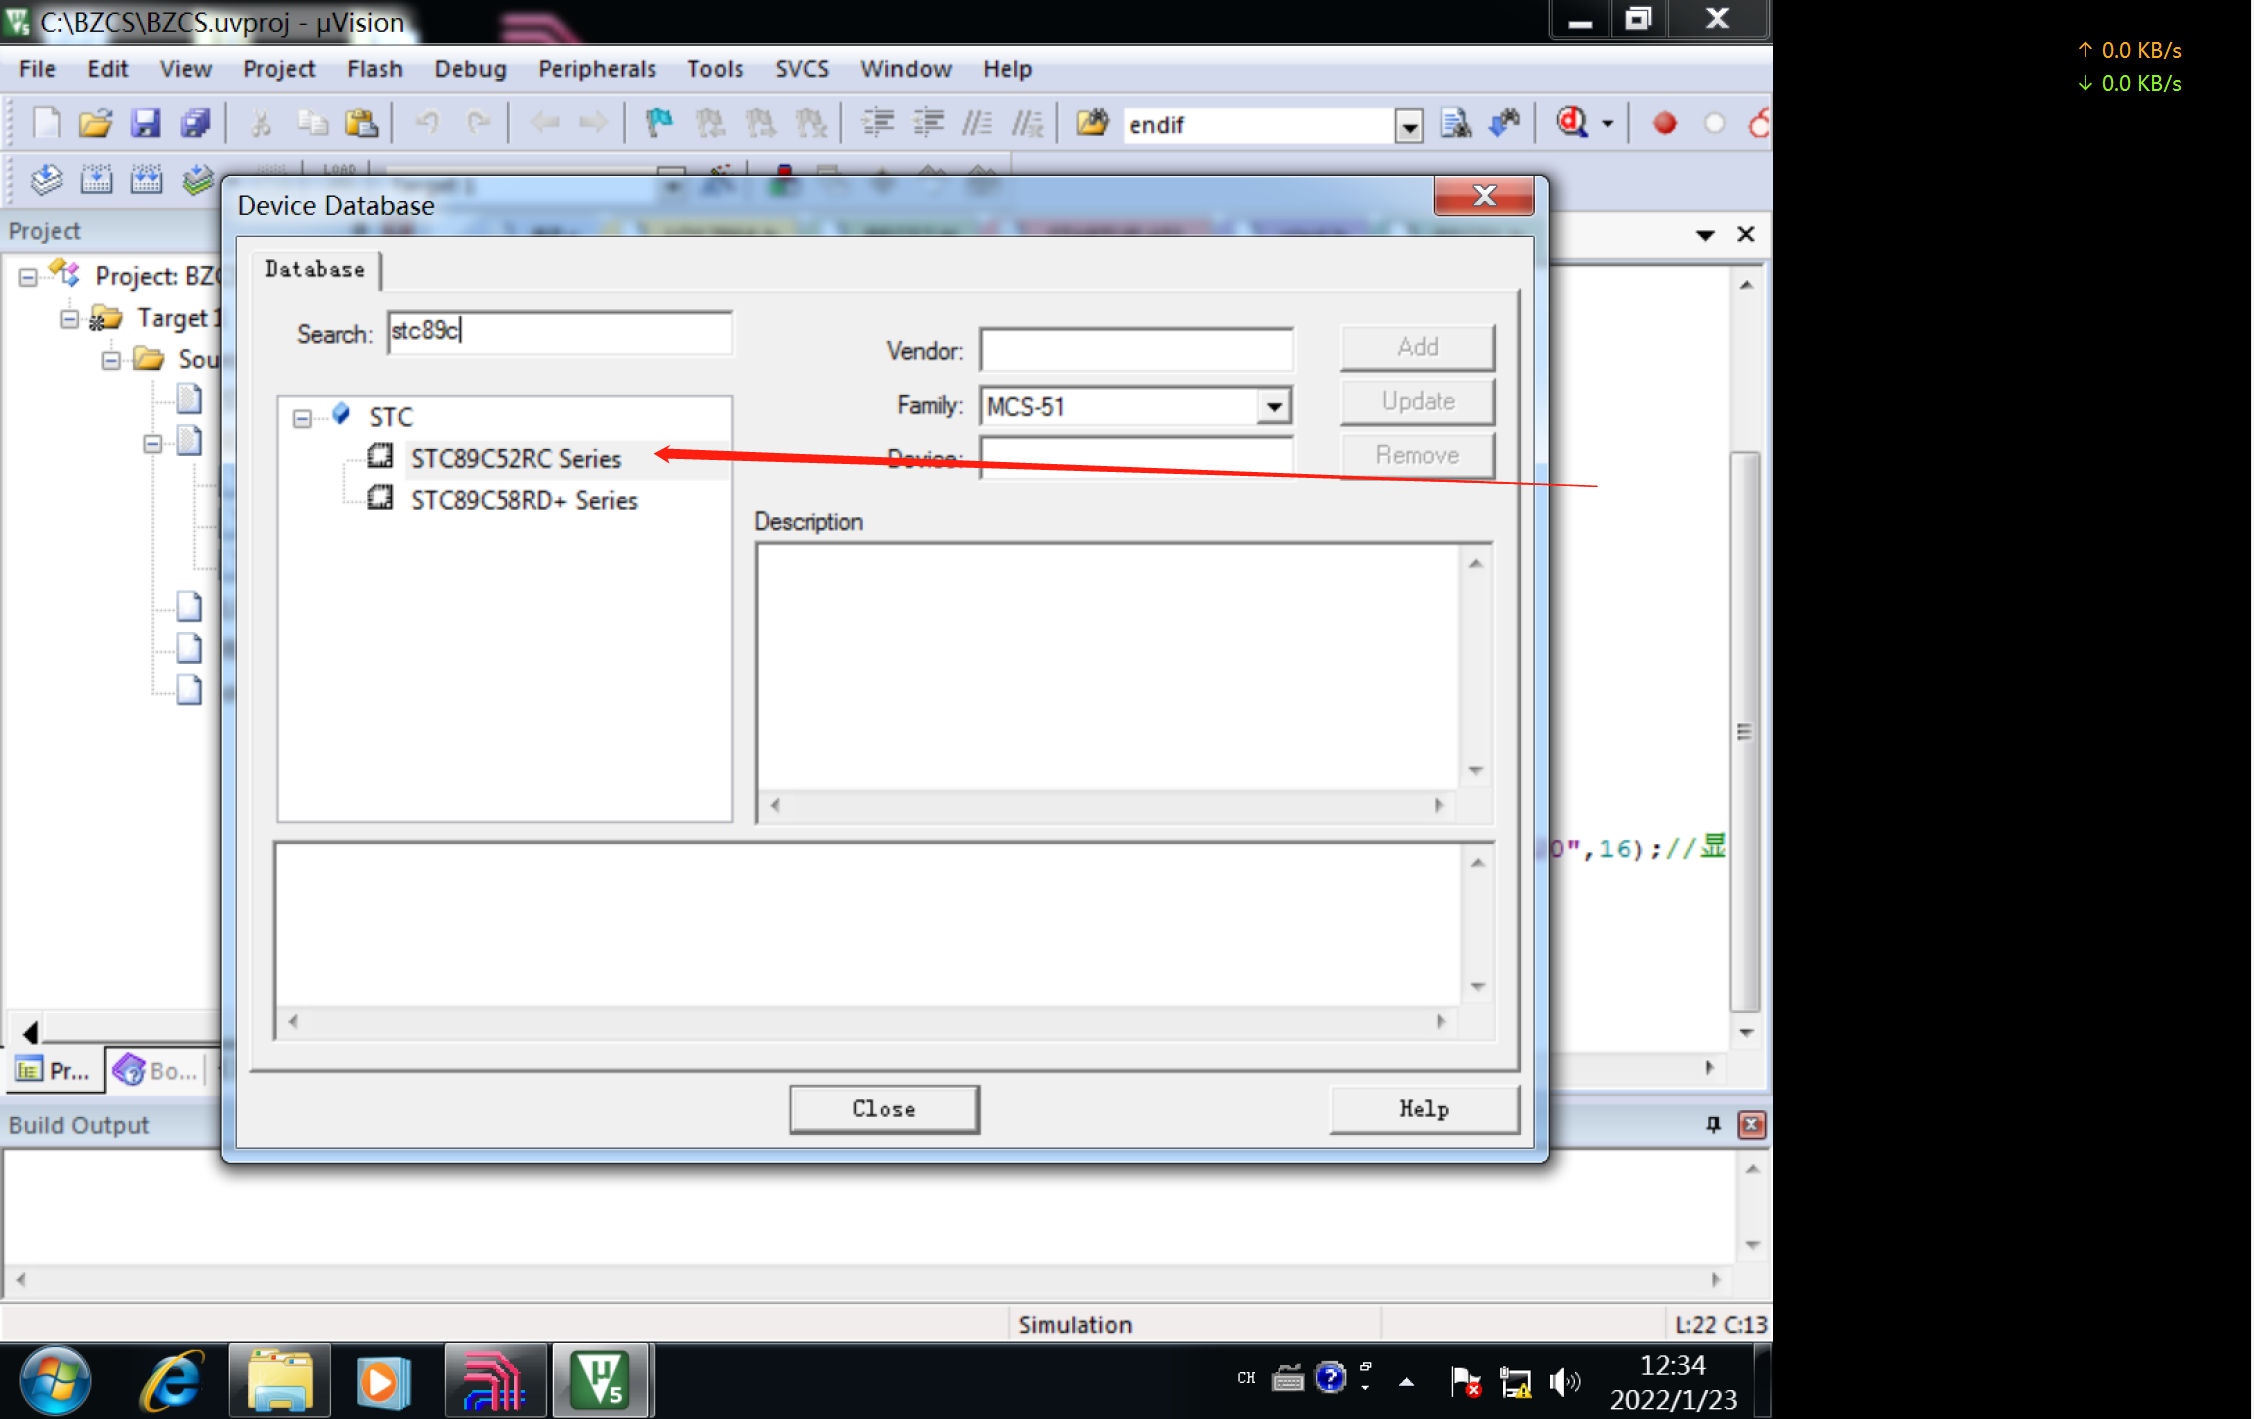Click the New file toolbar icon

tap(46, 123)
